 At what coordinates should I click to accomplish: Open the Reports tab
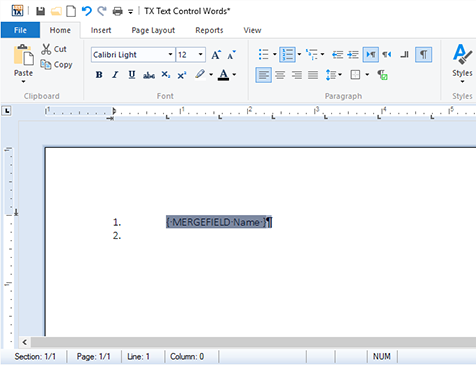(209, 30)
